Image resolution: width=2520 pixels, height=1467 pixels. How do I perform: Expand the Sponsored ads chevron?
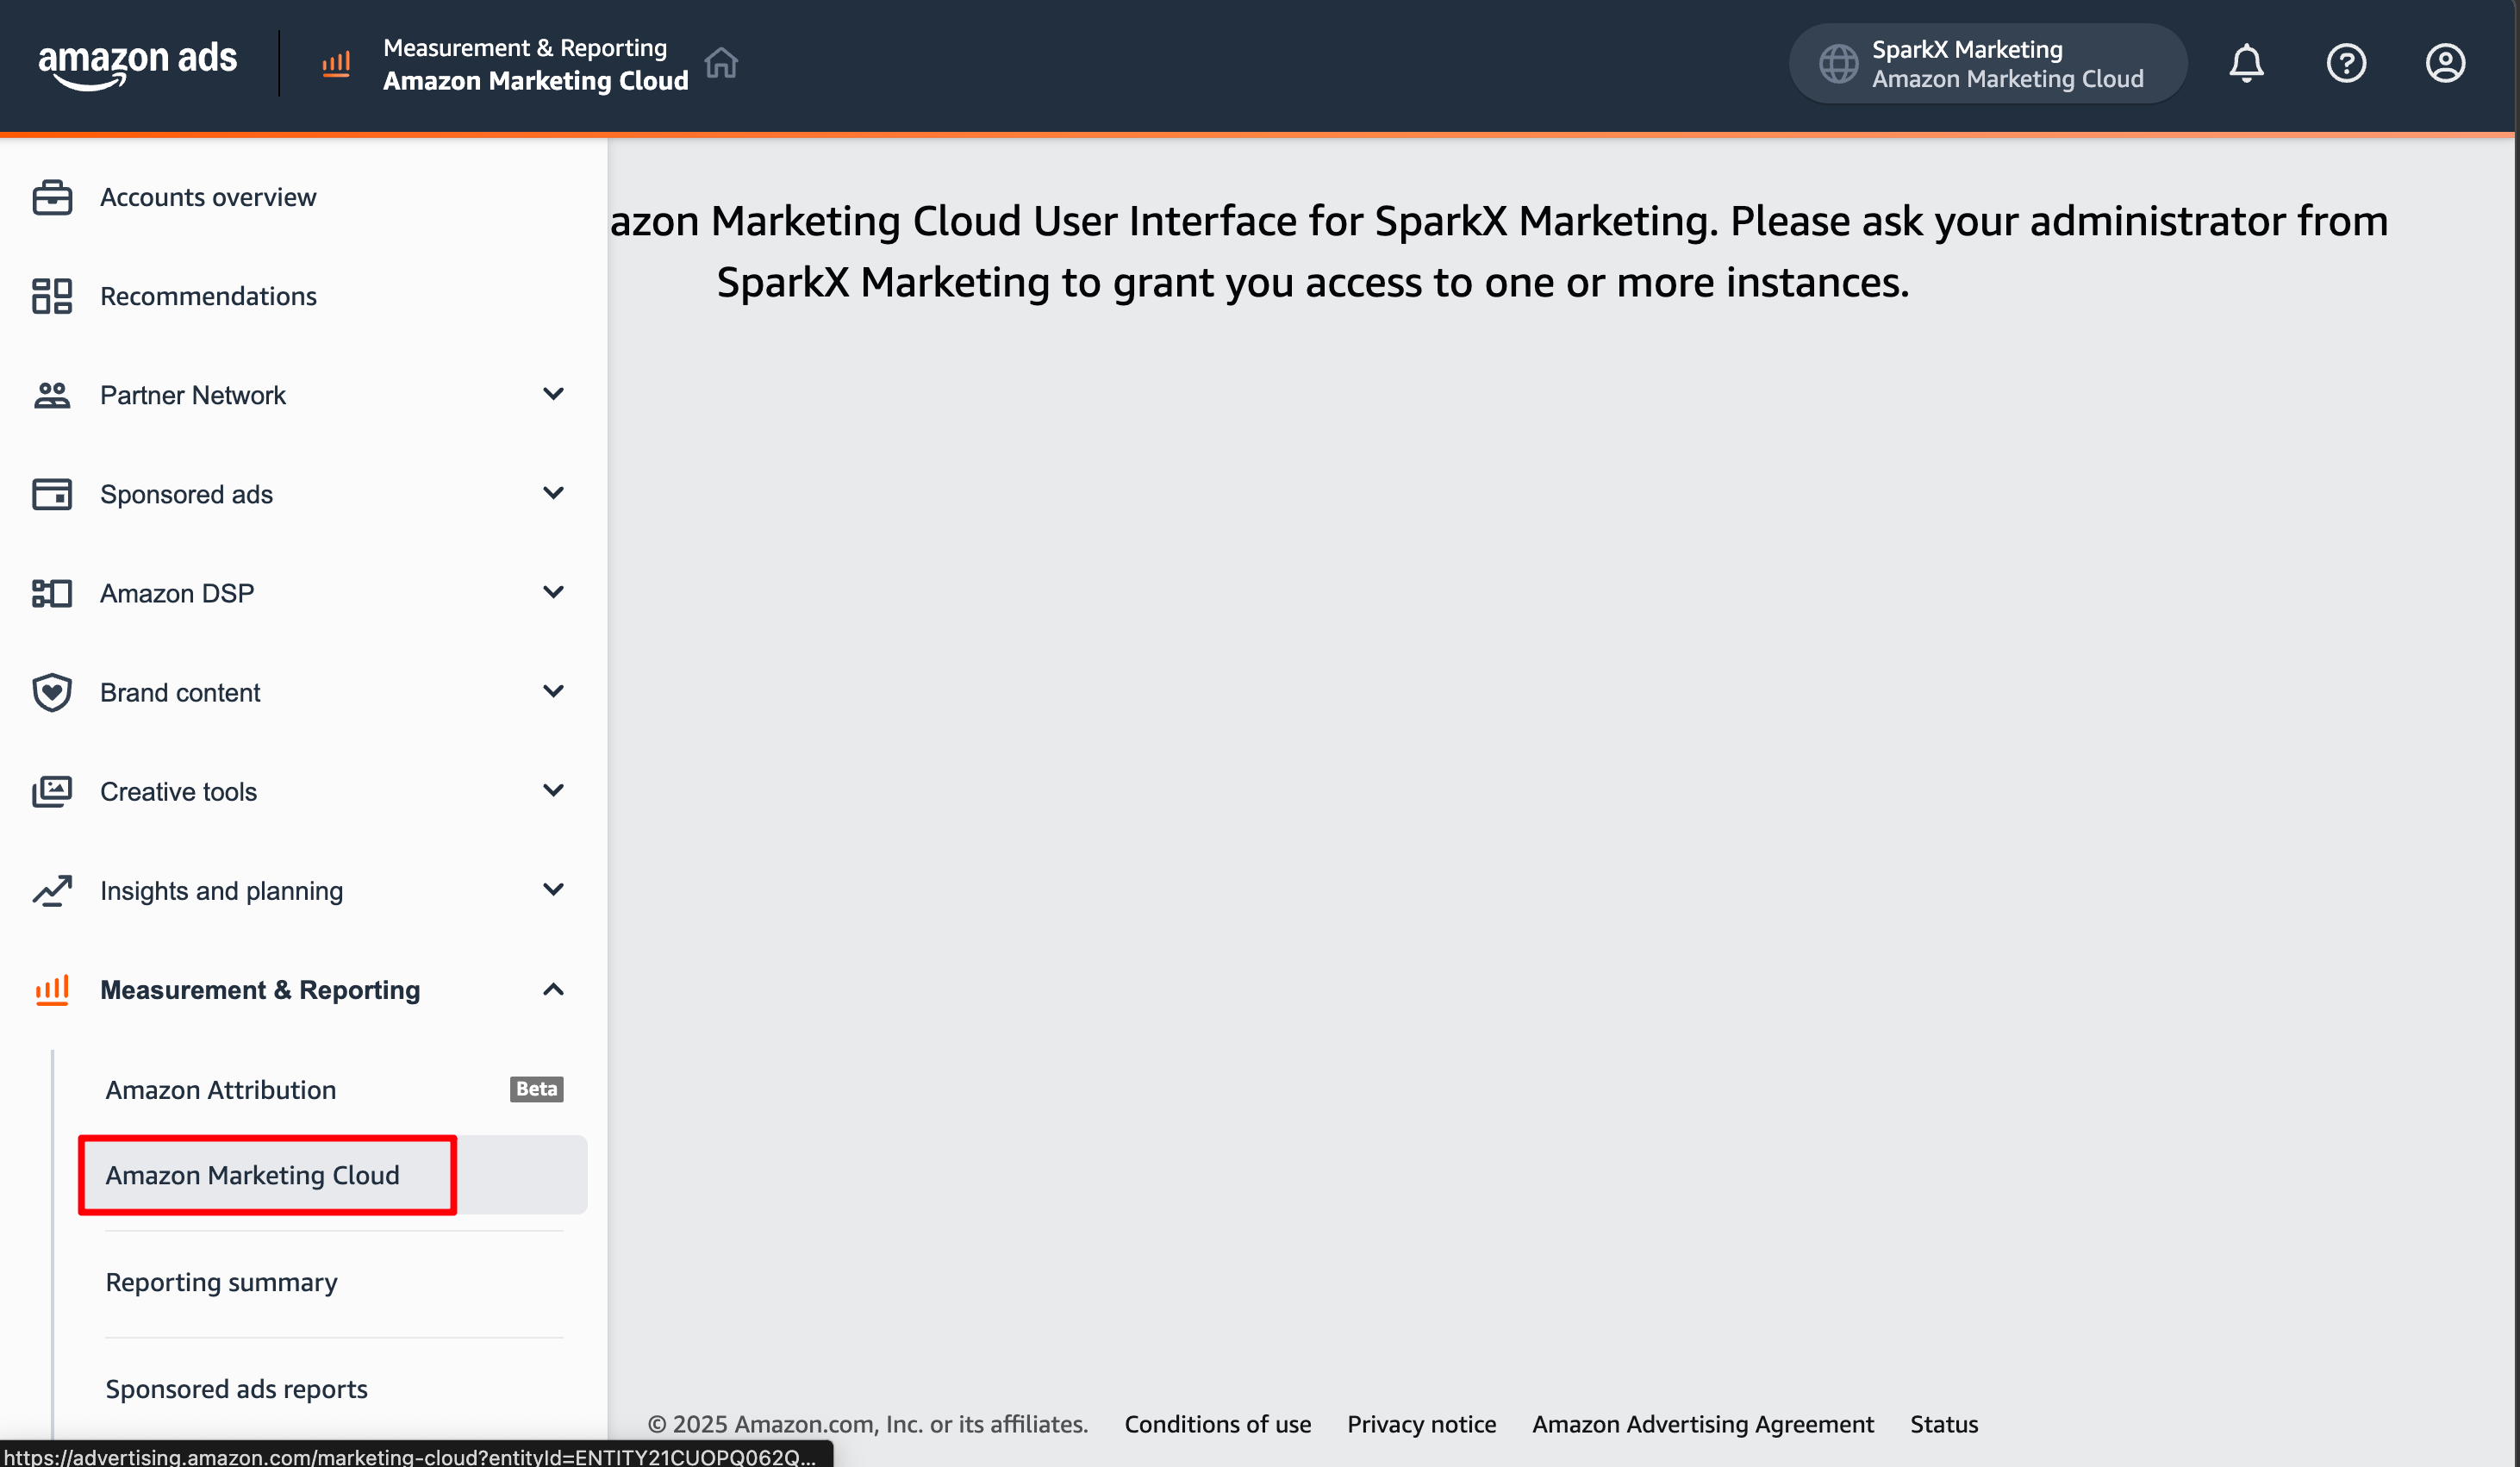pos(553,493)
